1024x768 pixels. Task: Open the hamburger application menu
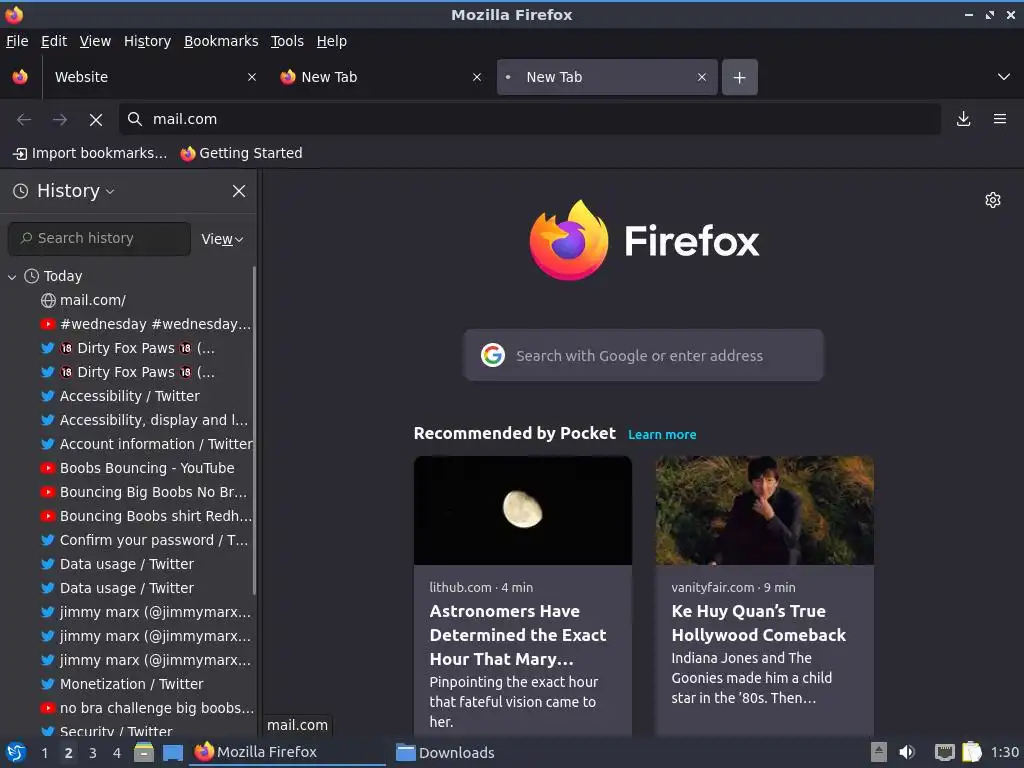[999, 119]
